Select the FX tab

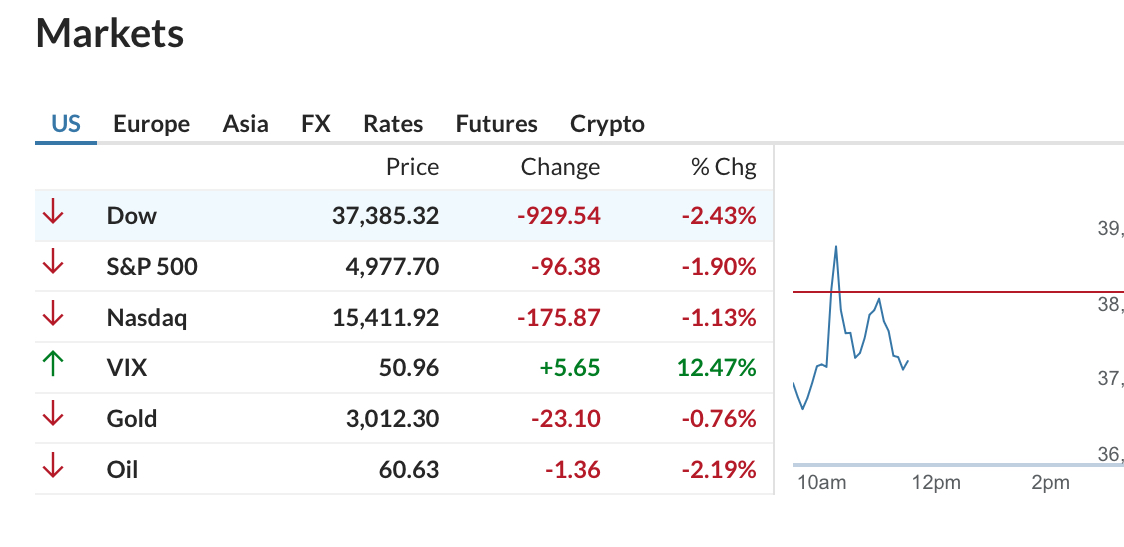pyautogui.click(x=315, y=124)
